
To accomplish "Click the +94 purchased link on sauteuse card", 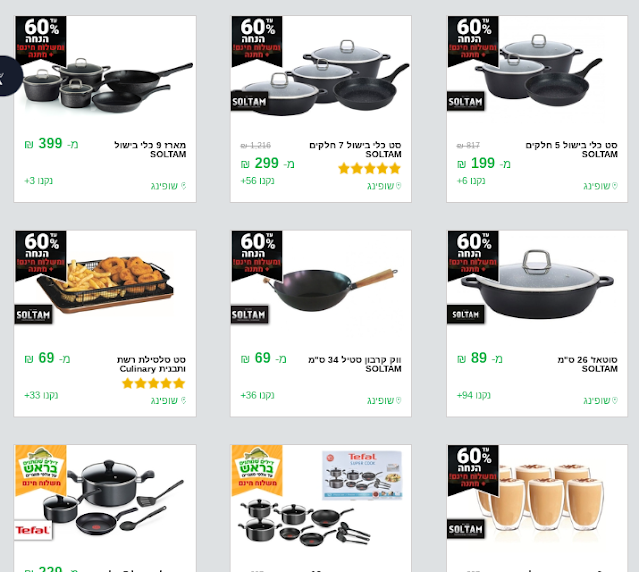I will (474, 395).
